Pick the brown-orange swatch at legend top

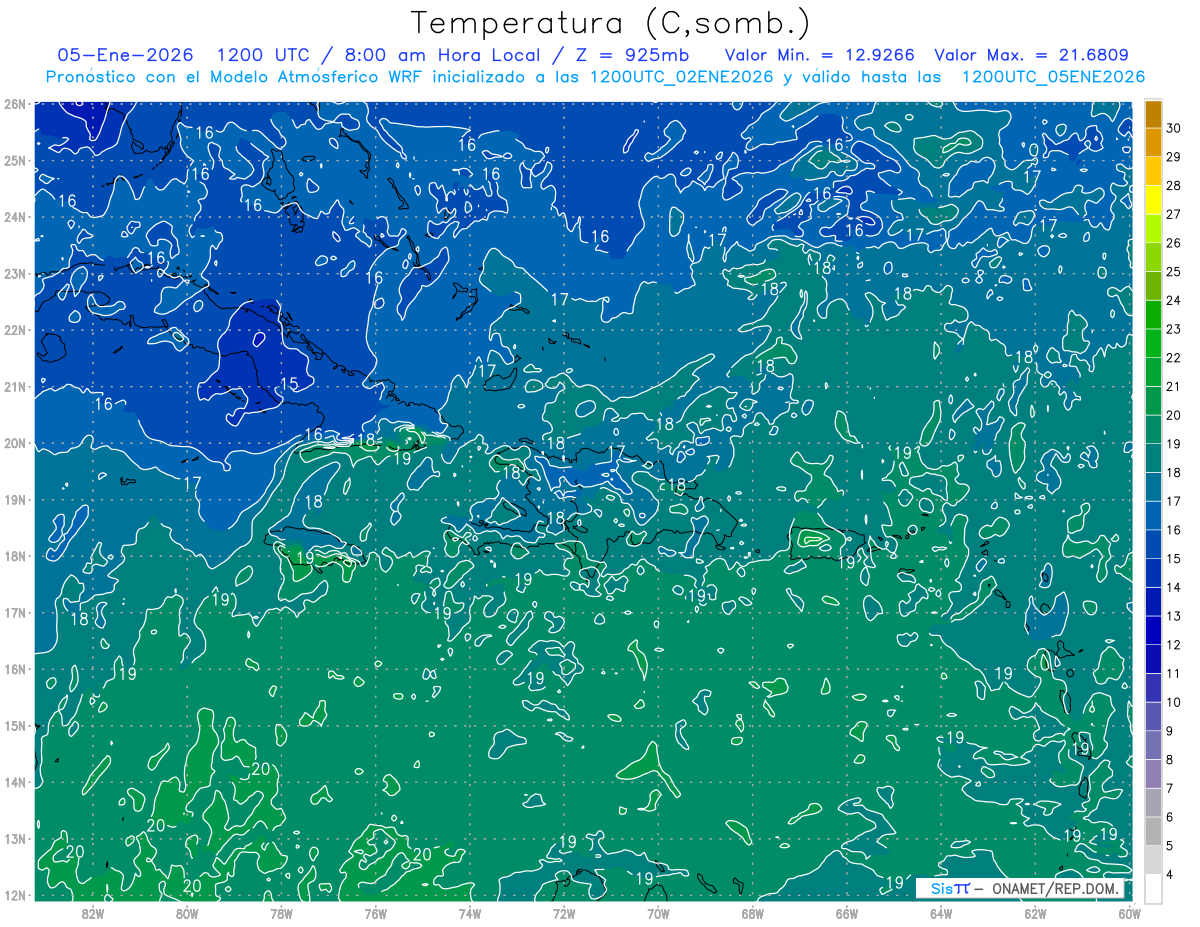(1154, 114)
